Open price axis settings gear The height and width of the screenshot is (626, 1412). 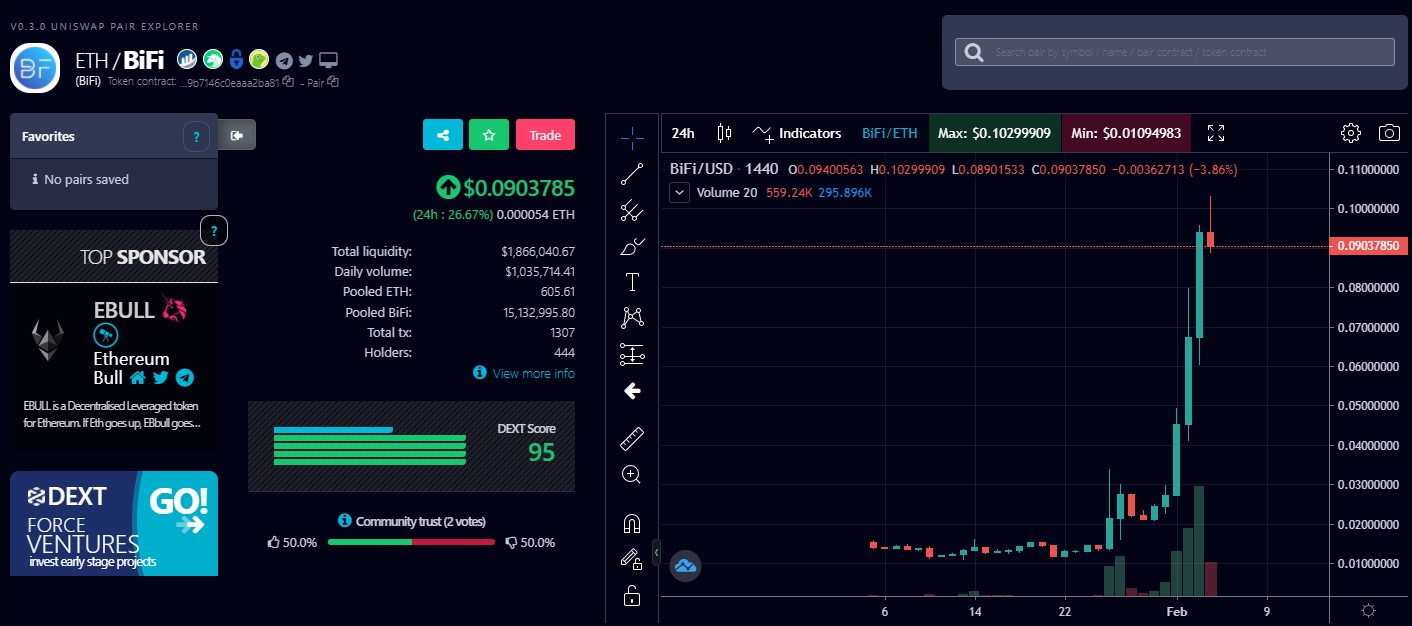pyautogui.click(x=1369, y=610)
